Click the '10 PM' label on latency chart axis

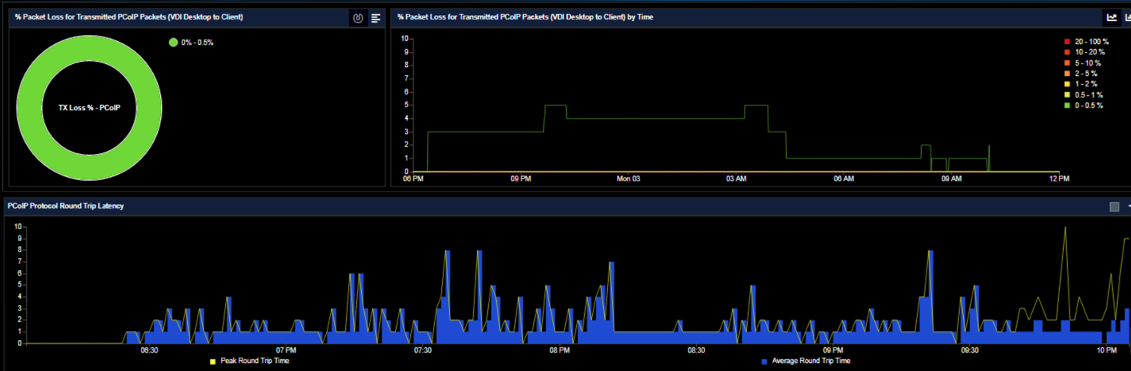1107,350
